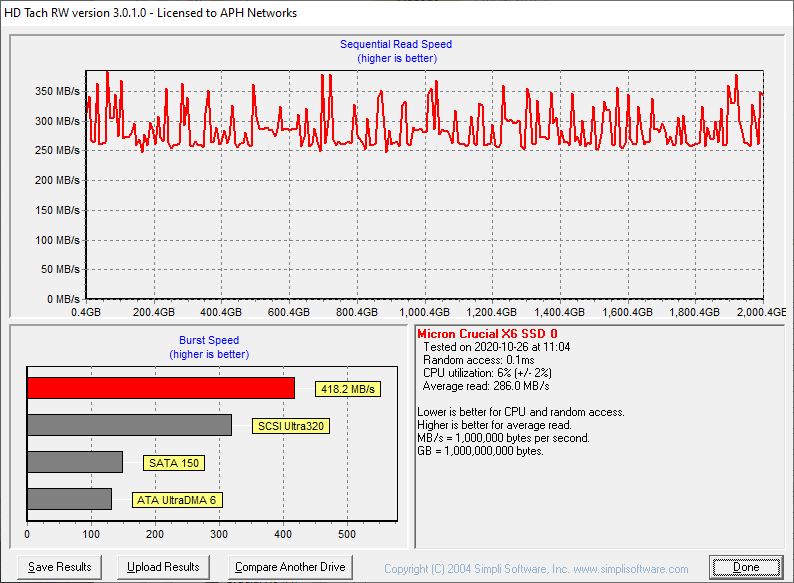This screenshot has height=583, width=794.
Task: Click the 350 MB/s axis label
Action: [57, 91]
